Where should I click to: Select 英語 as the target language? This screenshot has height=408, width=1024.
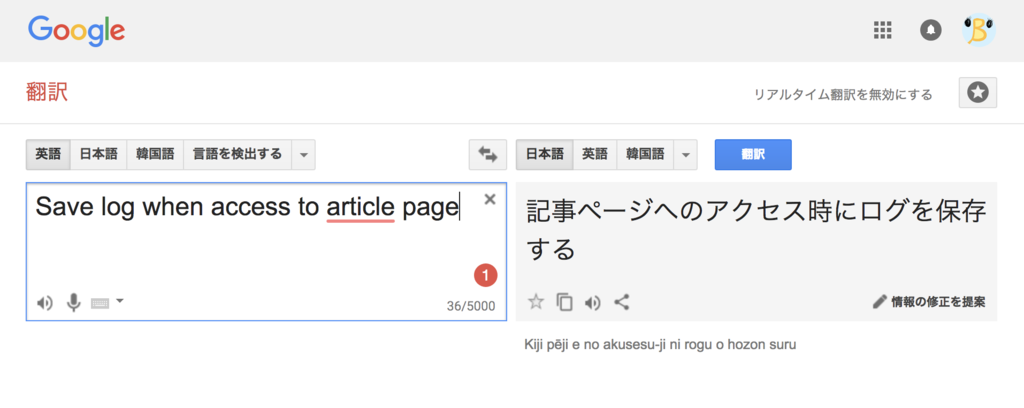(595, 155)
